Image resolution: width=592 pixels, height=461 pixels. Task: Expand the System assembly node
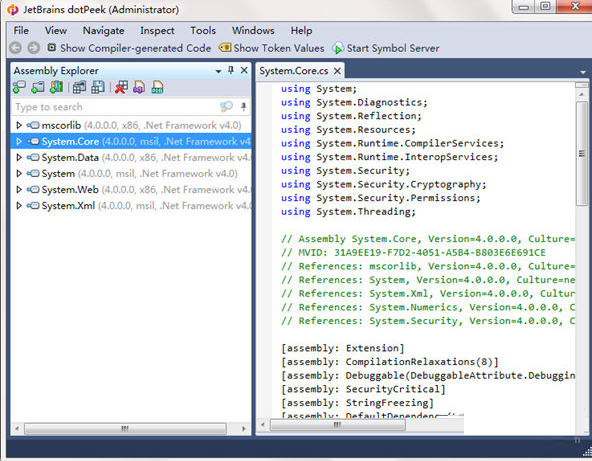tap(18, 173)
